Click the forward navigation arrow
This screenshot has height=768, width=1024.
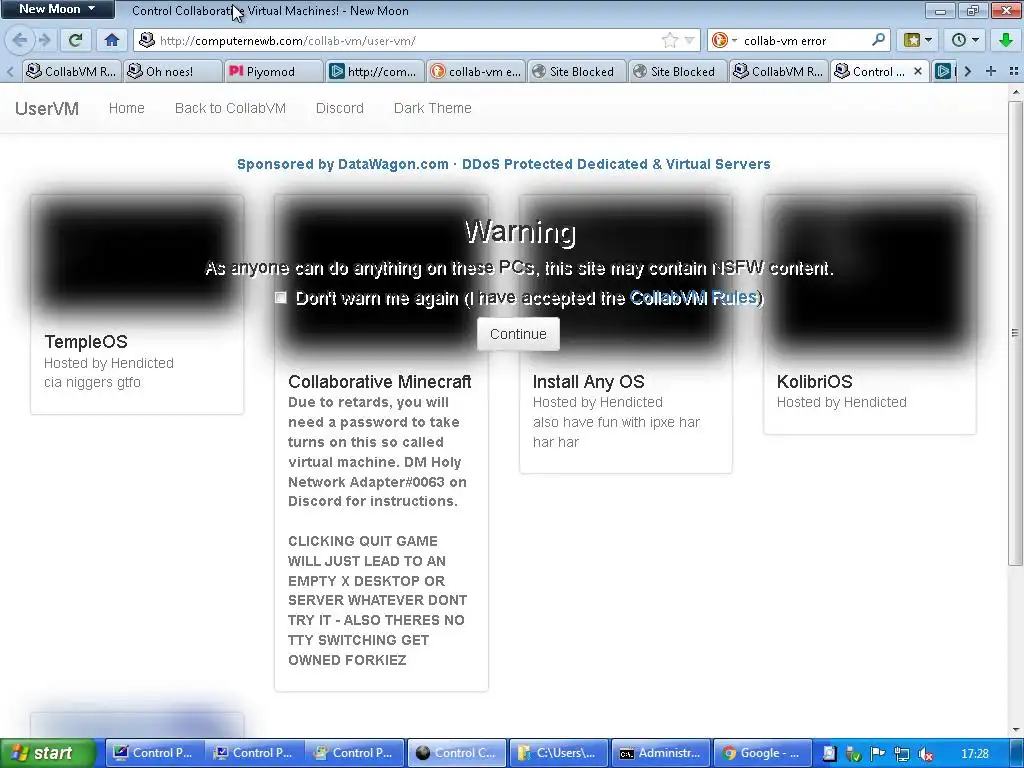point(44,40)
